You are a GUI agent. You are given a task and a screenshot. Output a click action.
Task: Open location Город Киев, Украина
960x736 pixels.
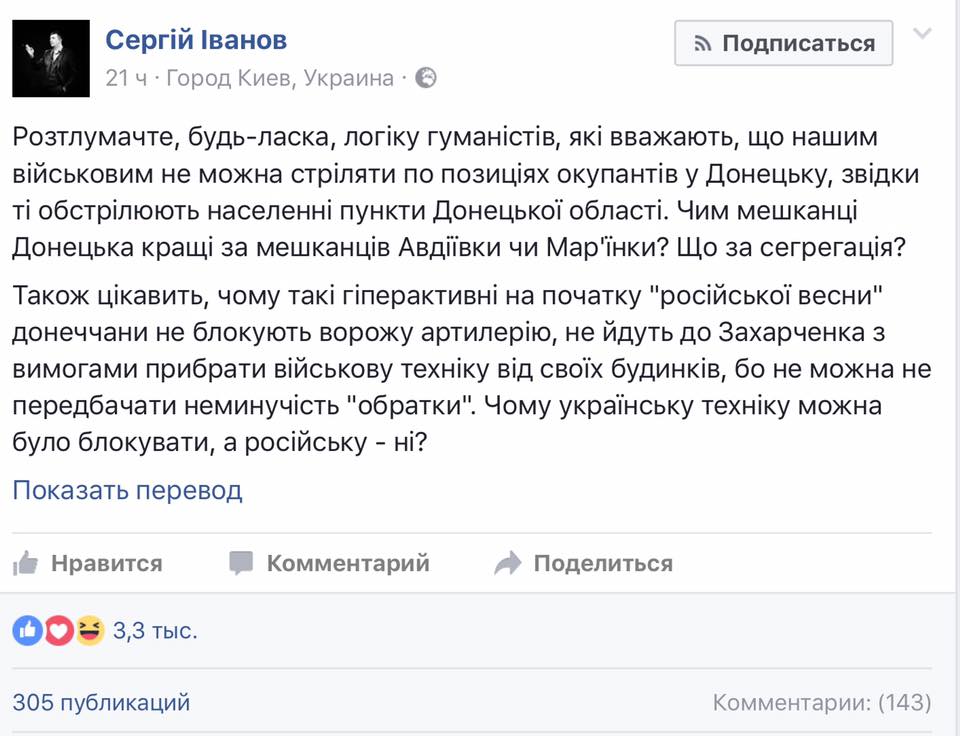pyautogui.click(x=280, y=78)
